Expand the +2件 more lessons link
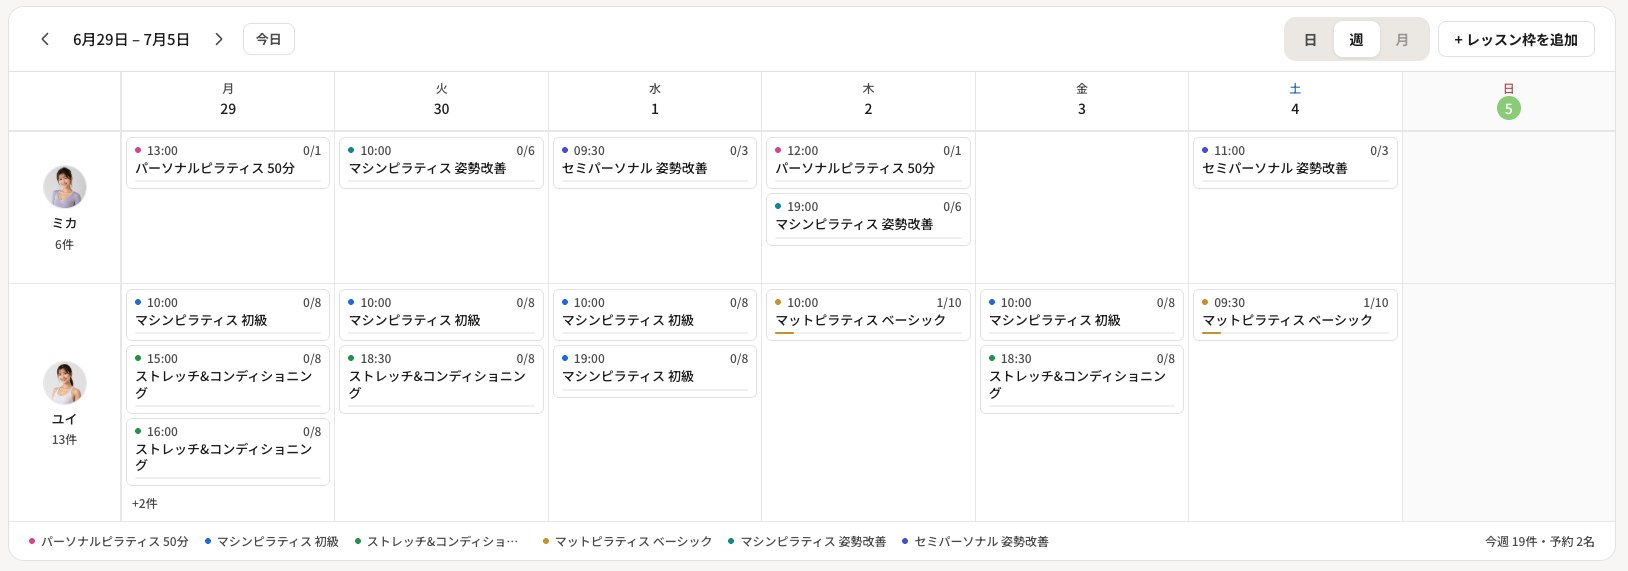Viewport: 1628px width, 571px height. 145,504
